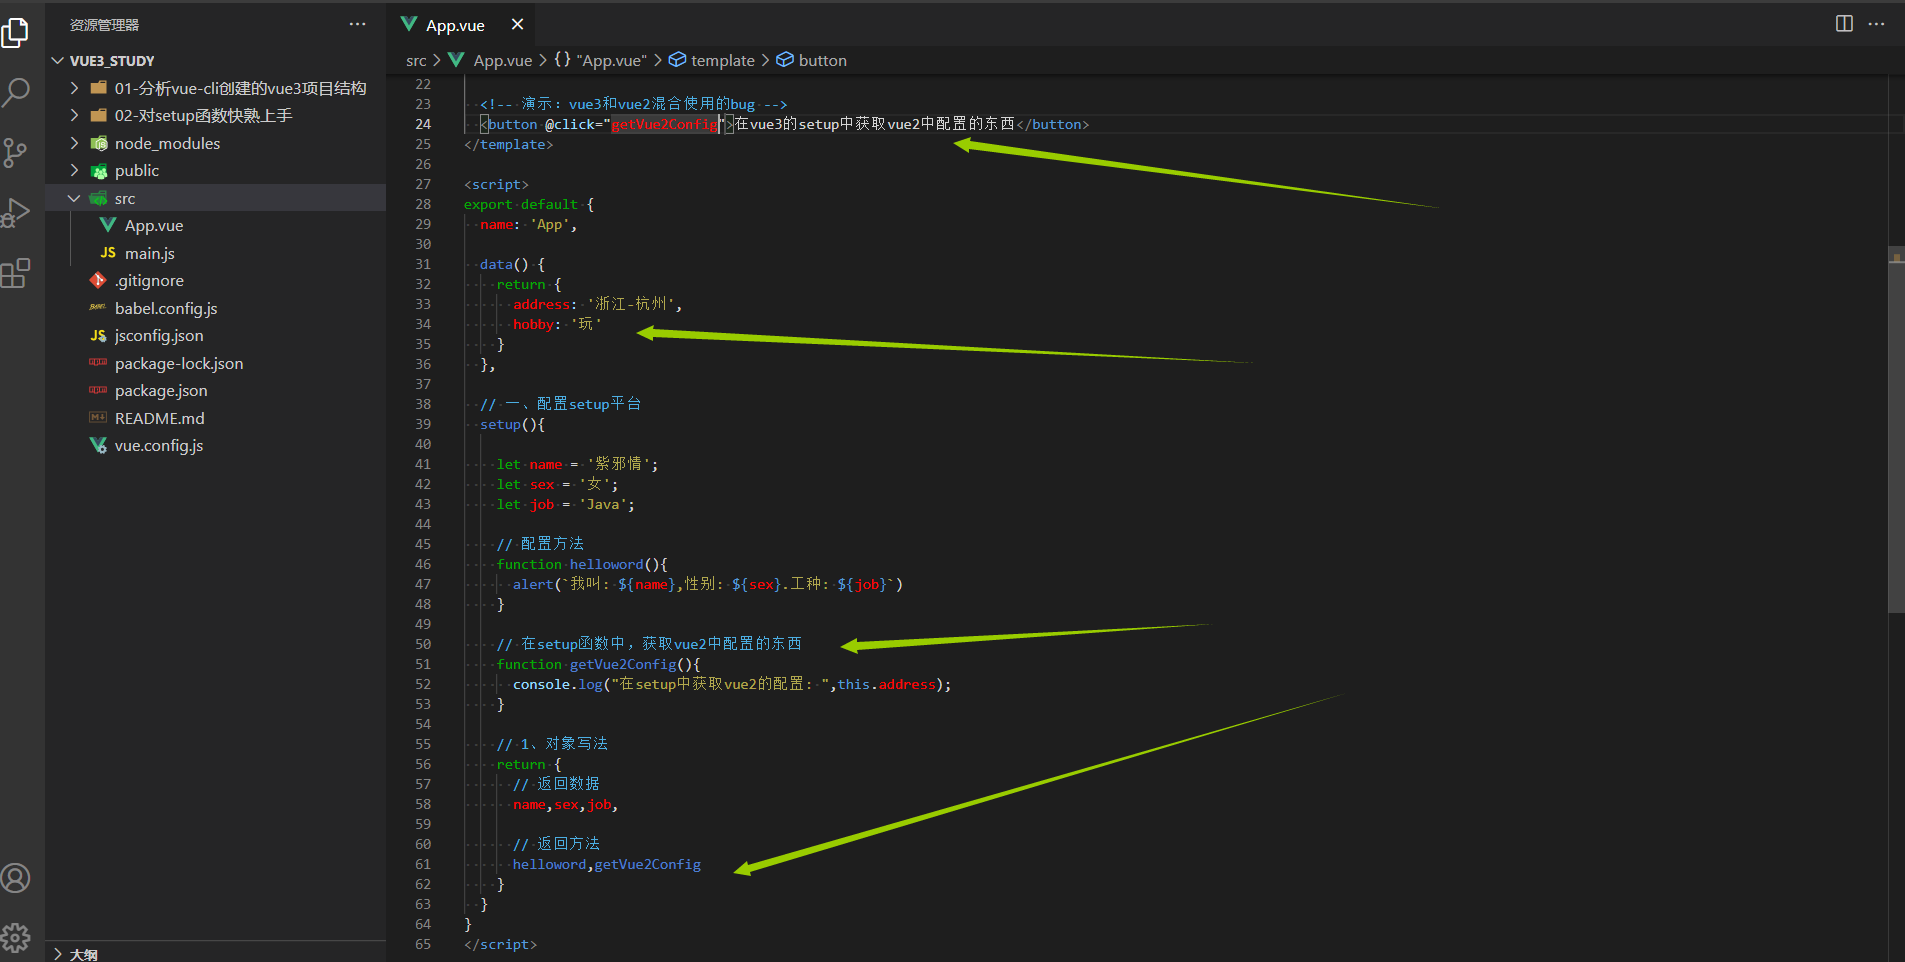Open the Source Control view
1905x962 pixels.
click(x=16, y=152)
